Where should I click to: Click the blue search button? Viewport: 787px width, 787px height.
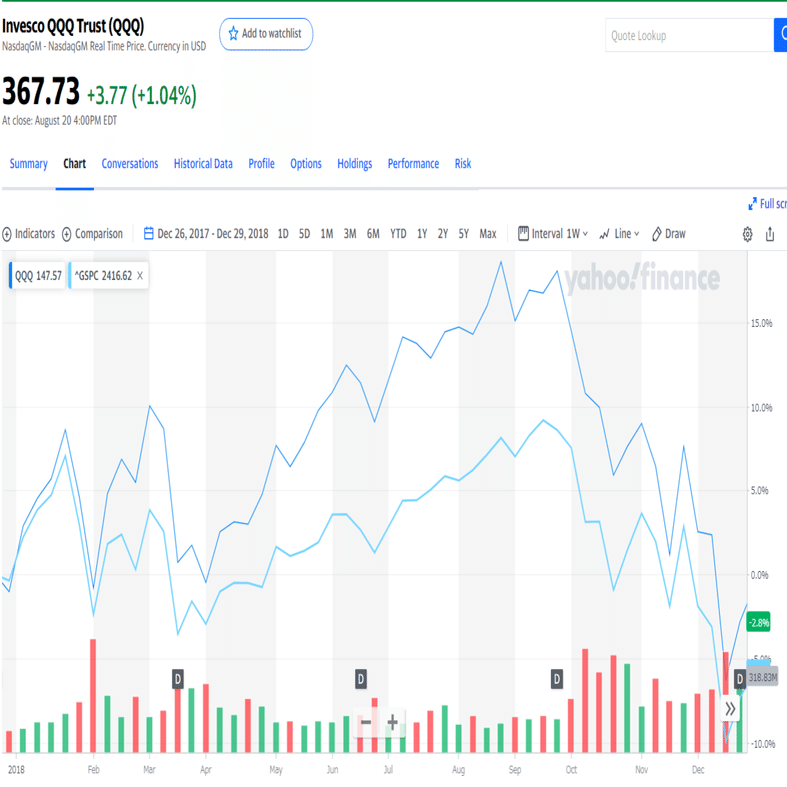click(780, 35)
